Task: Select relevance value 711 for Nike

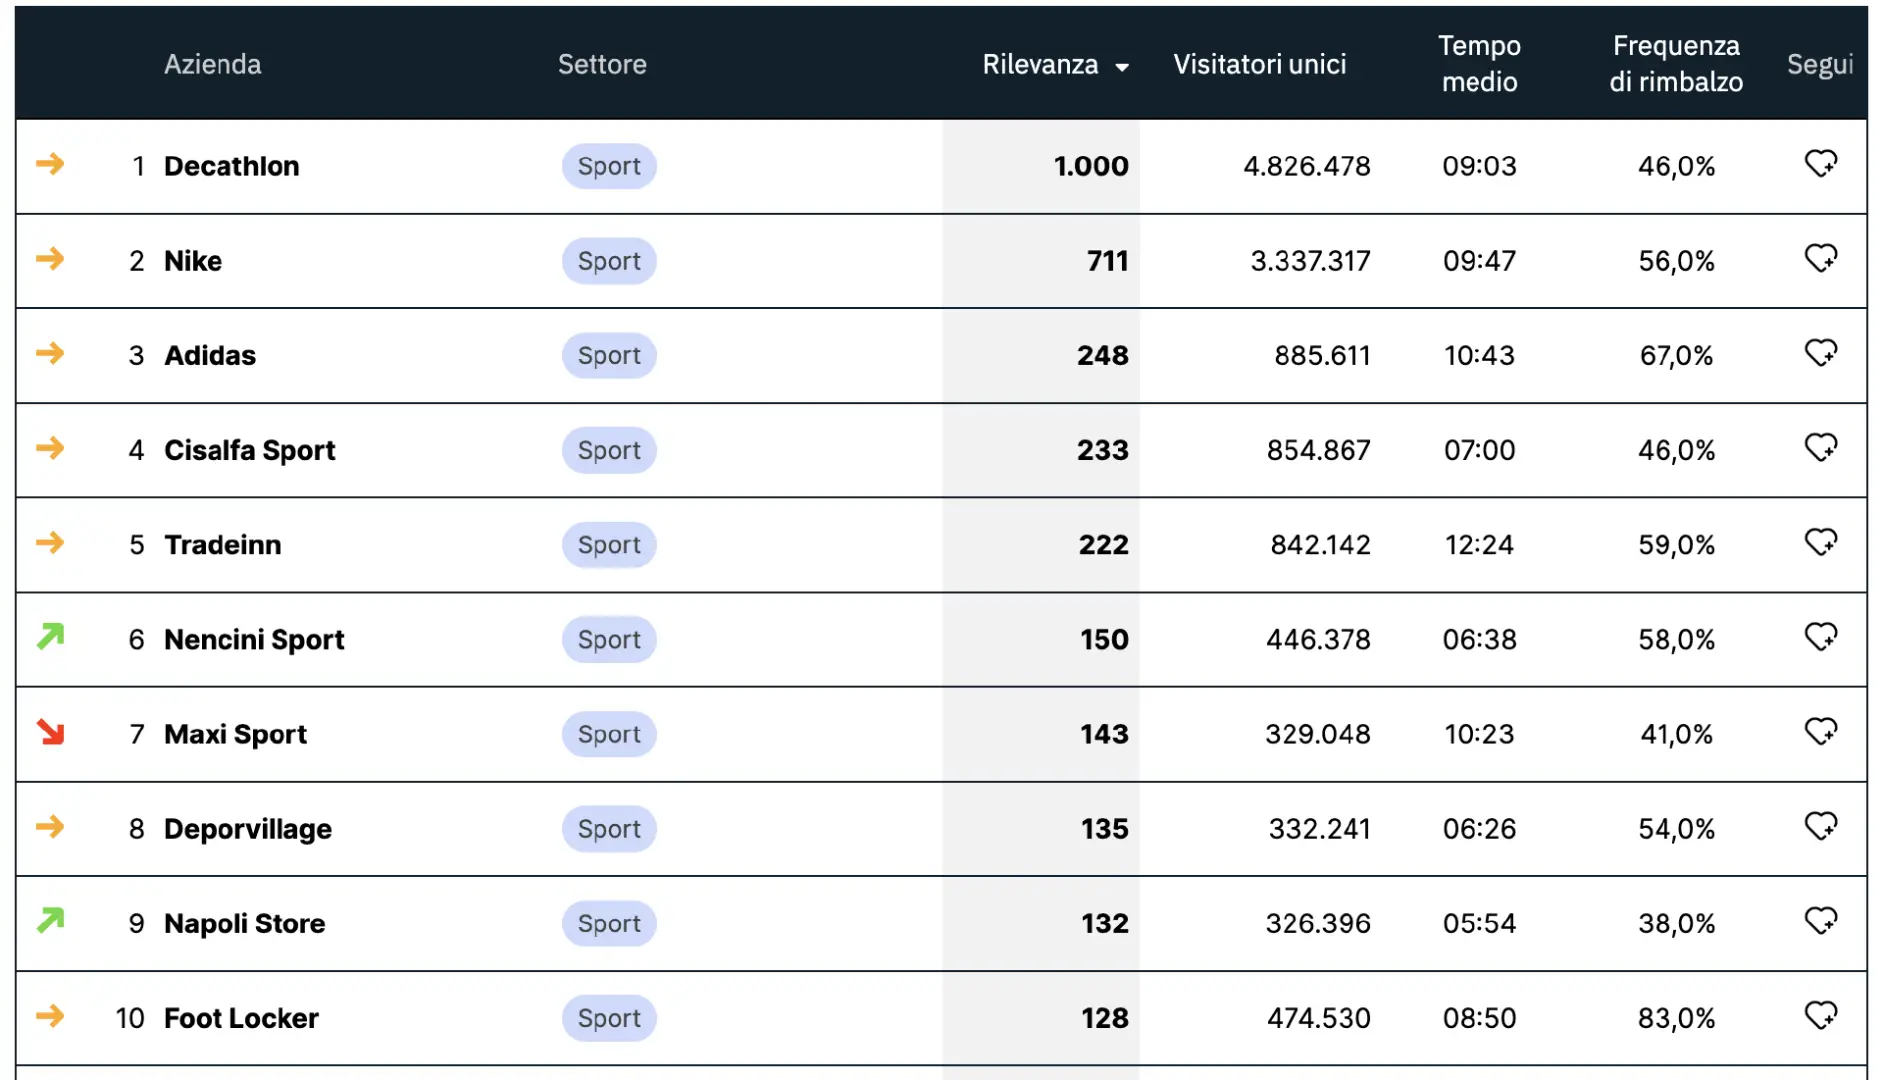Action: (1108, 261)
